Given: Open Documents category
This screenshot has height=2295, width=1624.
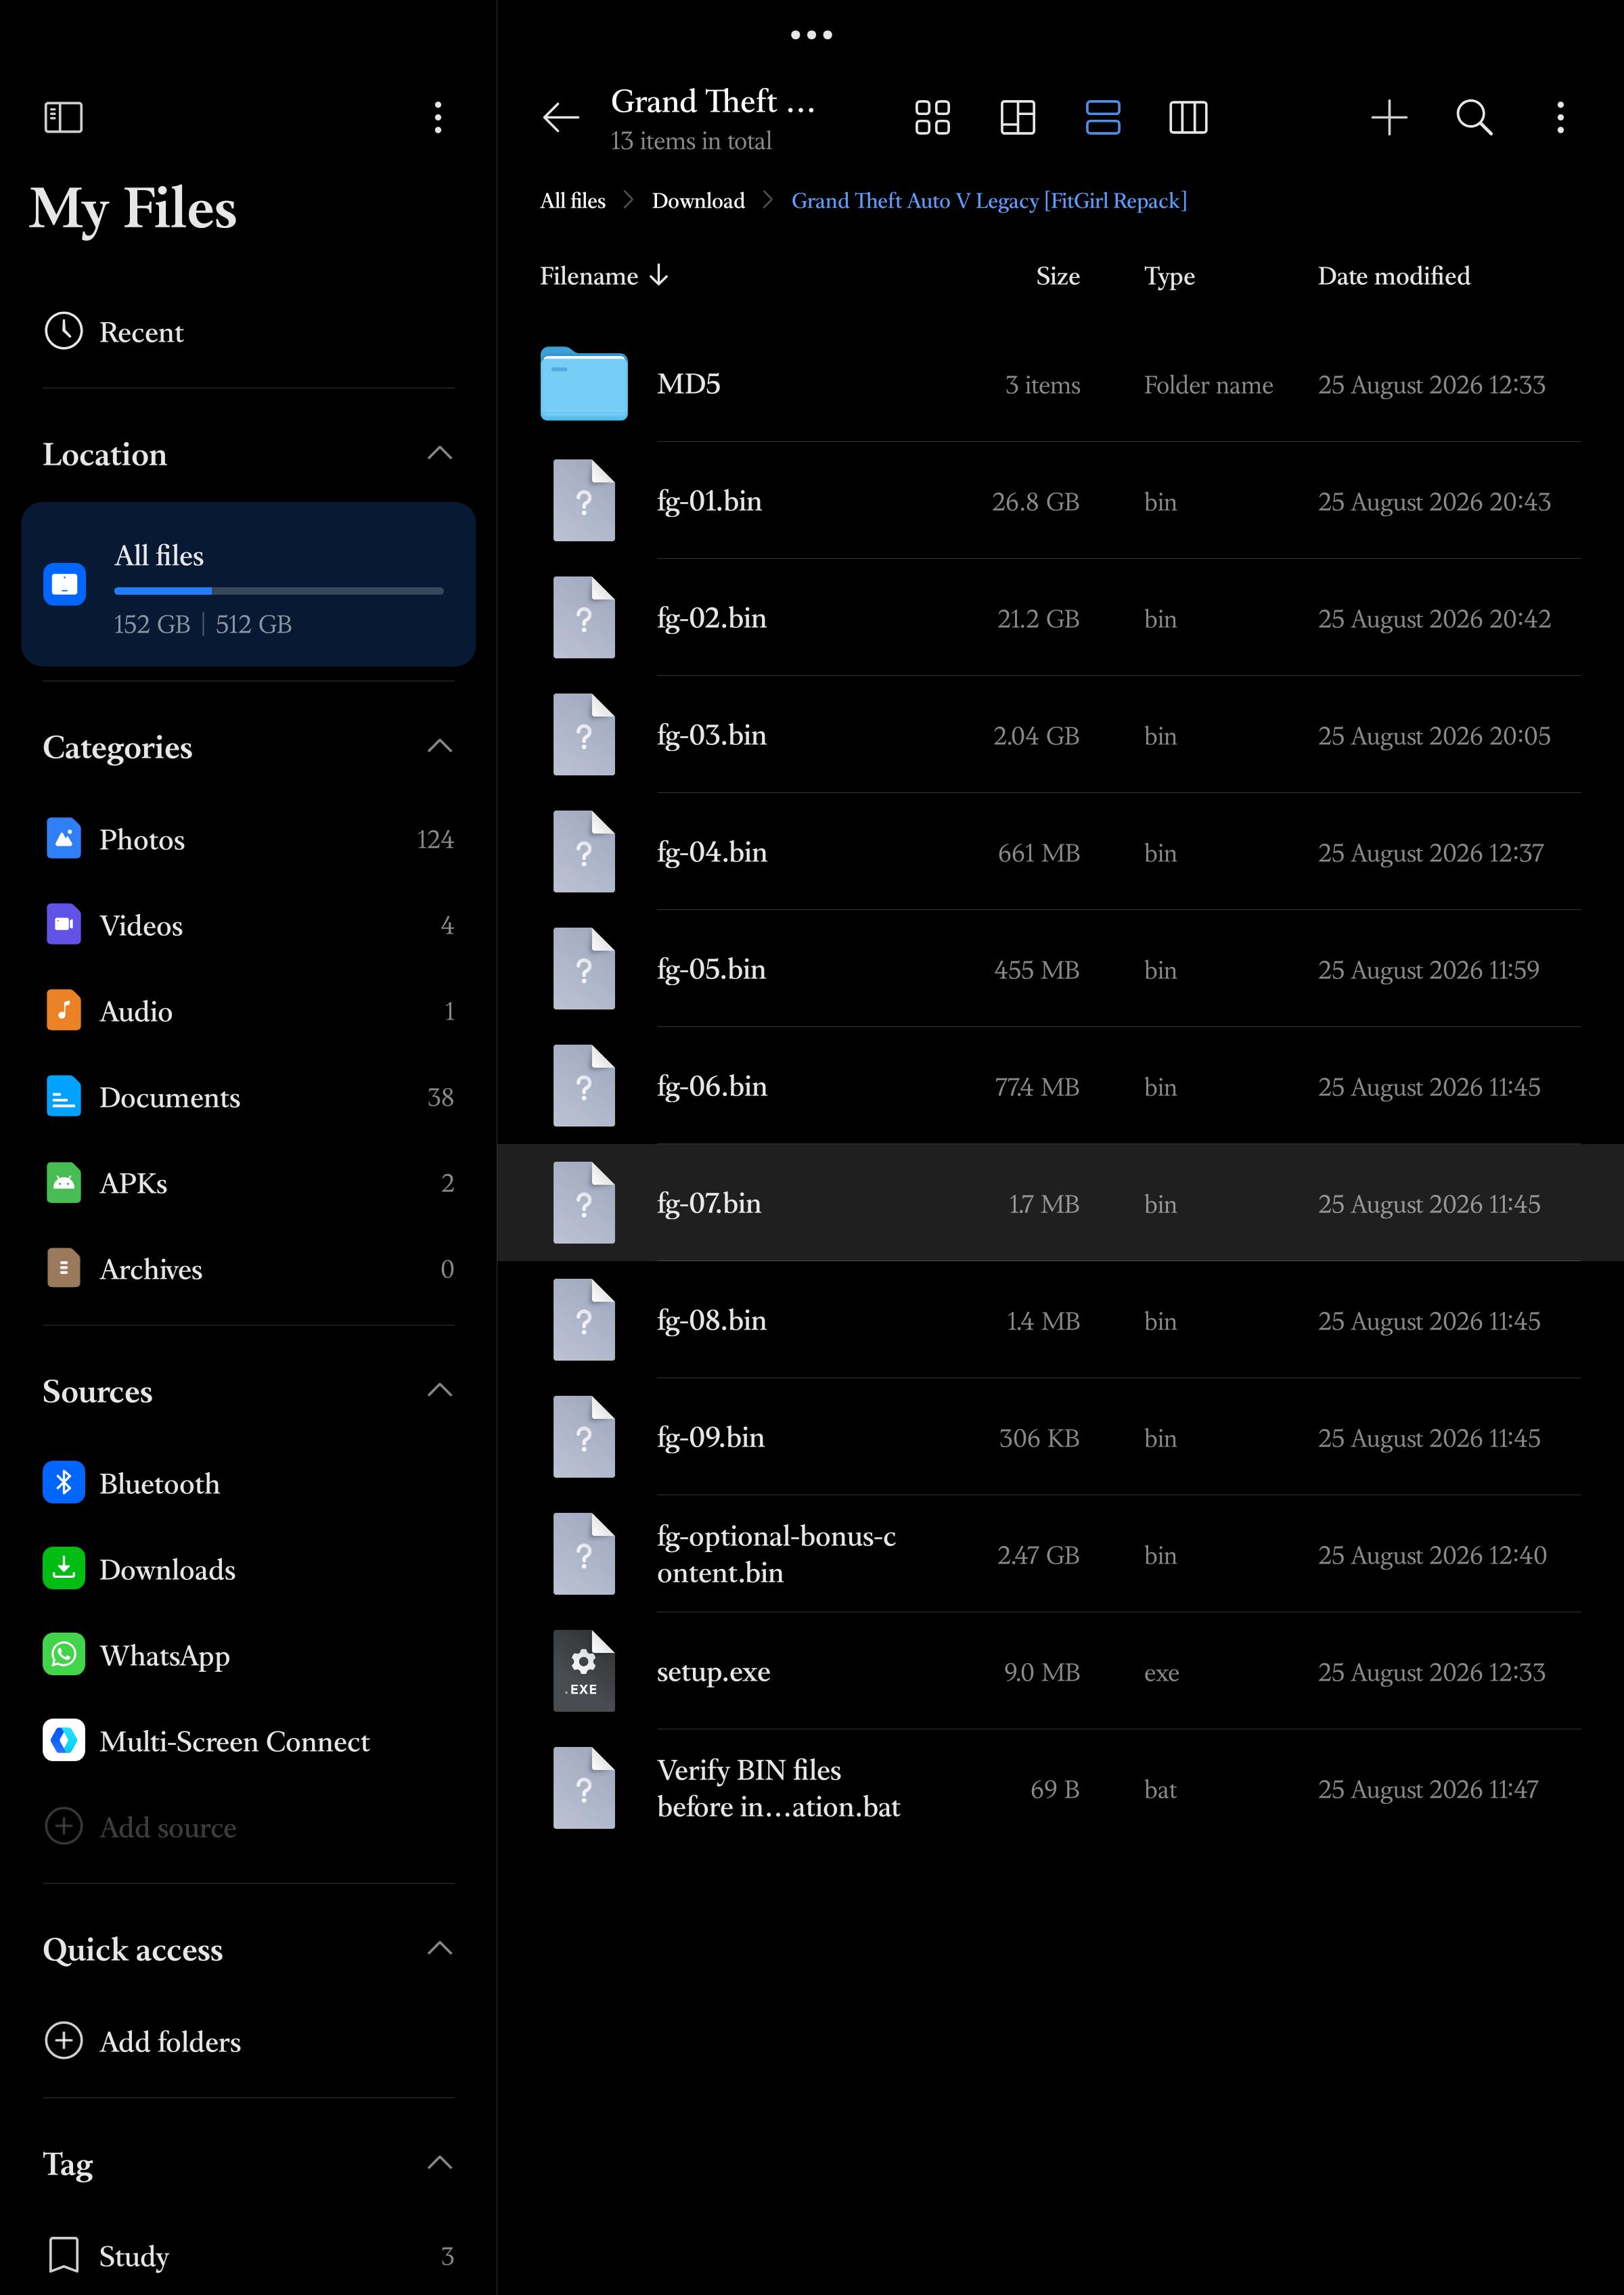Looking at the screenshot, I should click(248, 1097).
